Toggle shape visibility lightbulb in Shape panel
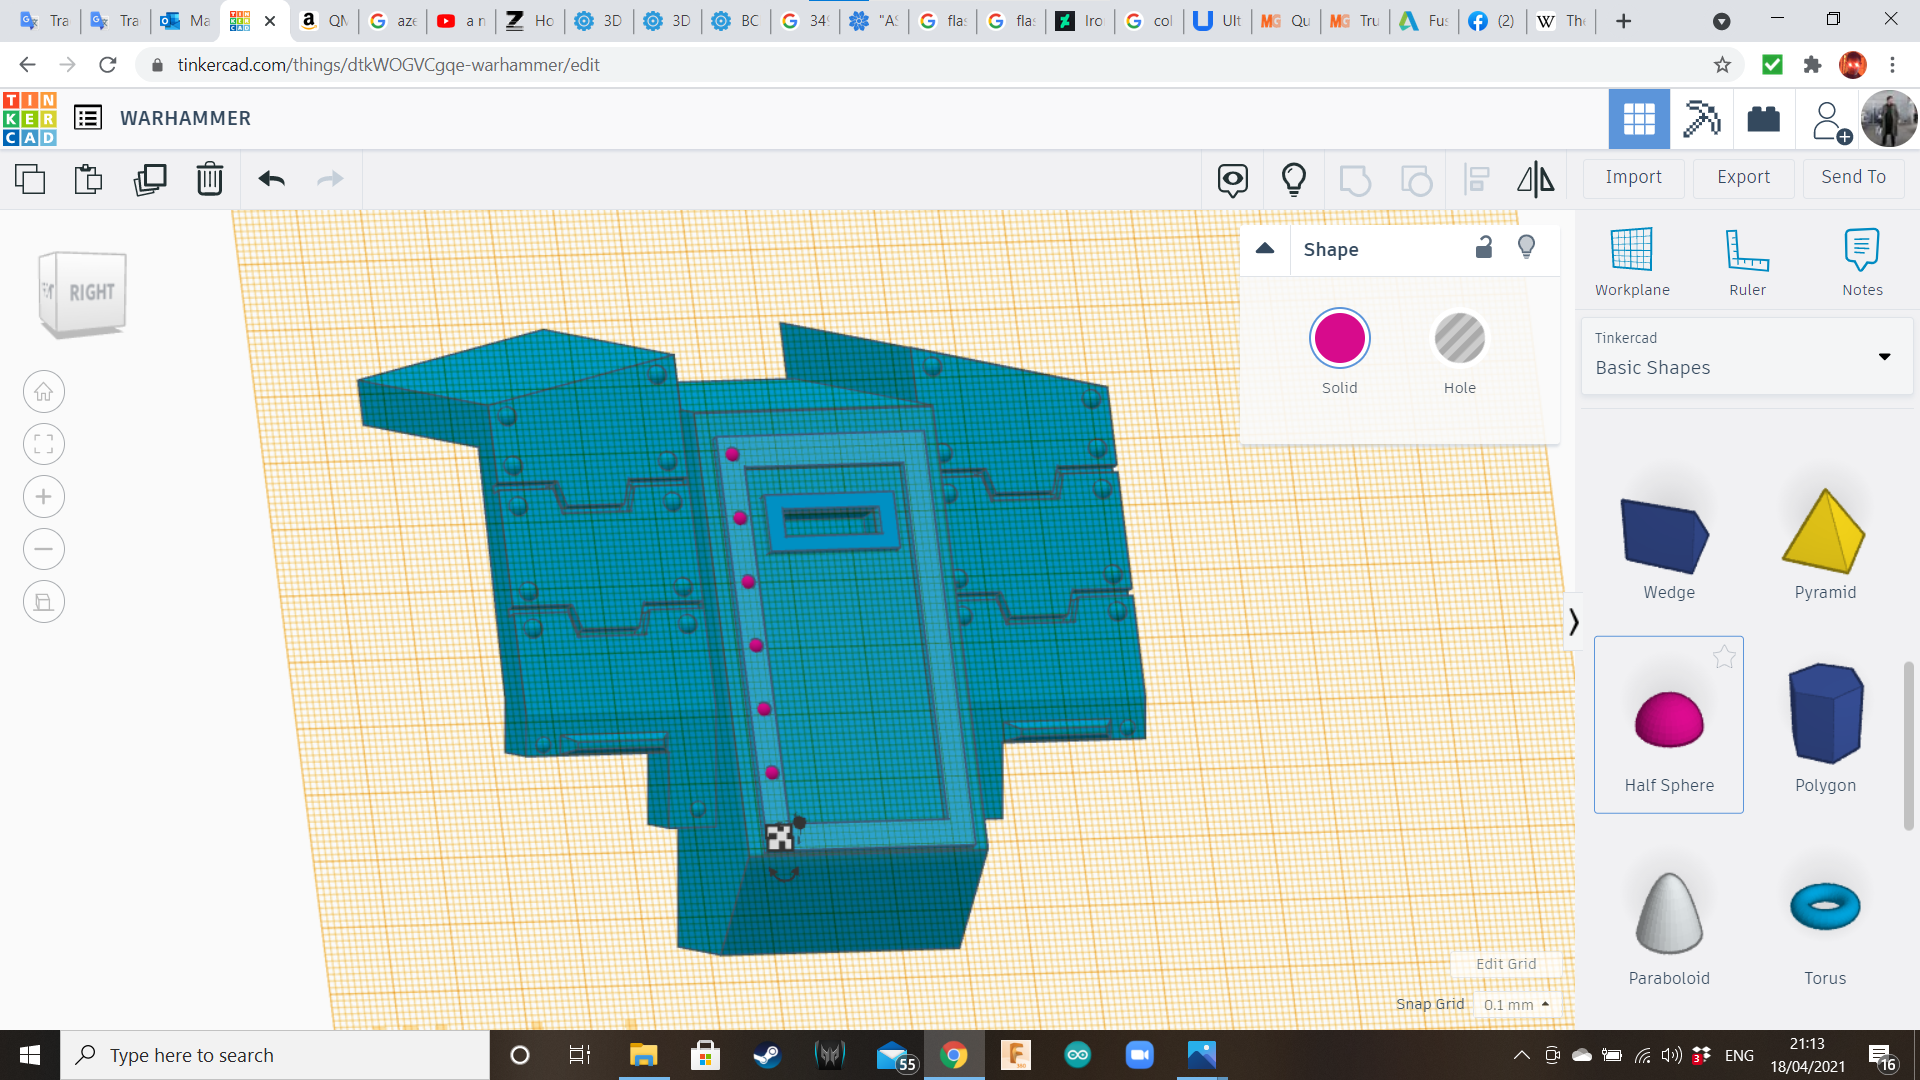Viewport: 1920px width, 1080px height. coord(1526,248)
